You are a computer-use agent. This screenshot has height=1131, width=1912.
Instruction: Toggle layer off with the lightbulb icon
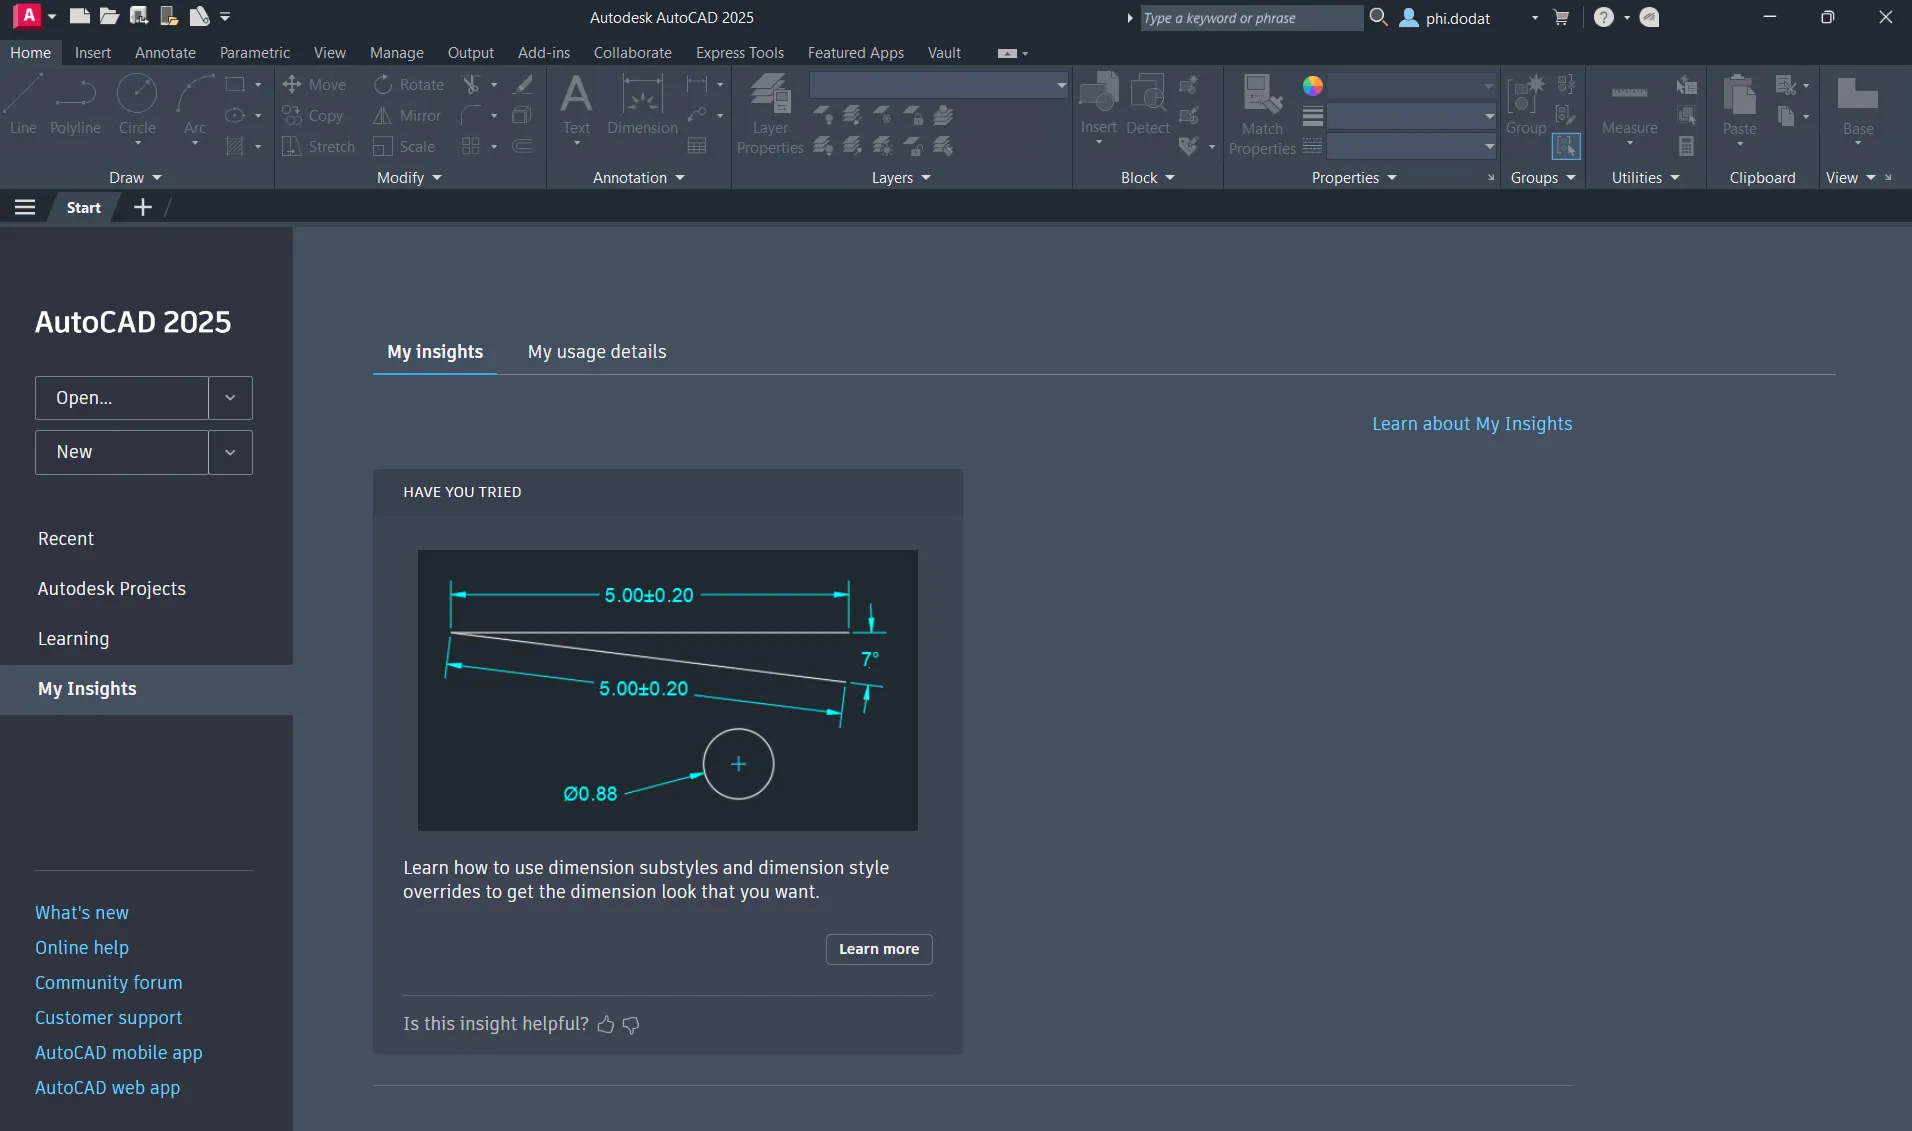pyautogui.click(x=823, y=115)
